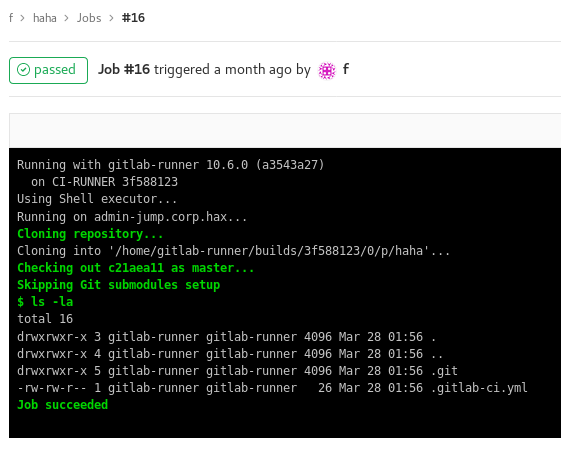
Task: Click the 'Cloning into' path line
Action: tap(233, 251)
